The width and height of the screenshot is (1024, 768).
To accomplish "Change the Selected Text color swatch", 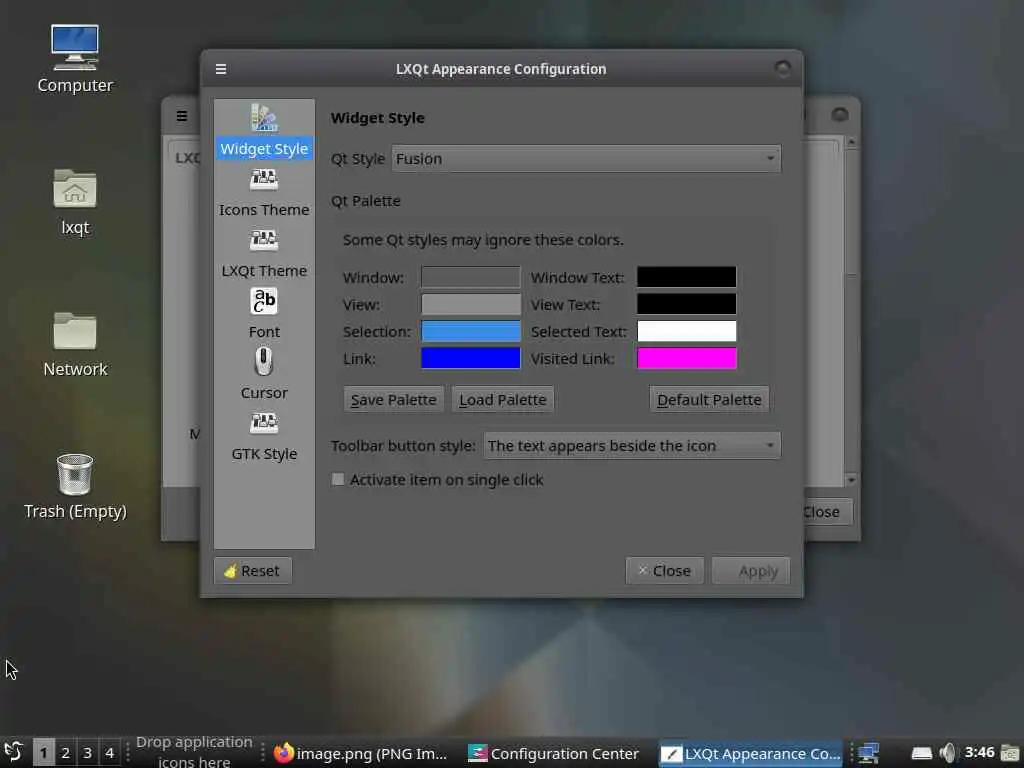I will click(x=686, y=331).
